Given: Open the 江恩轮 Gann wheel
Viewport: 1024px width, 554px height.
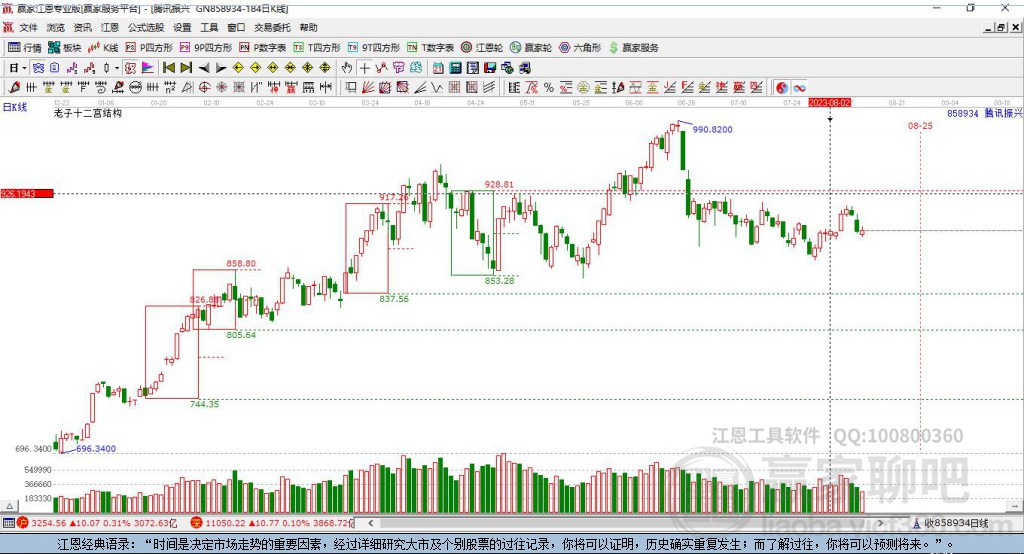Looking at the screenshot, I should pos(482,48).
